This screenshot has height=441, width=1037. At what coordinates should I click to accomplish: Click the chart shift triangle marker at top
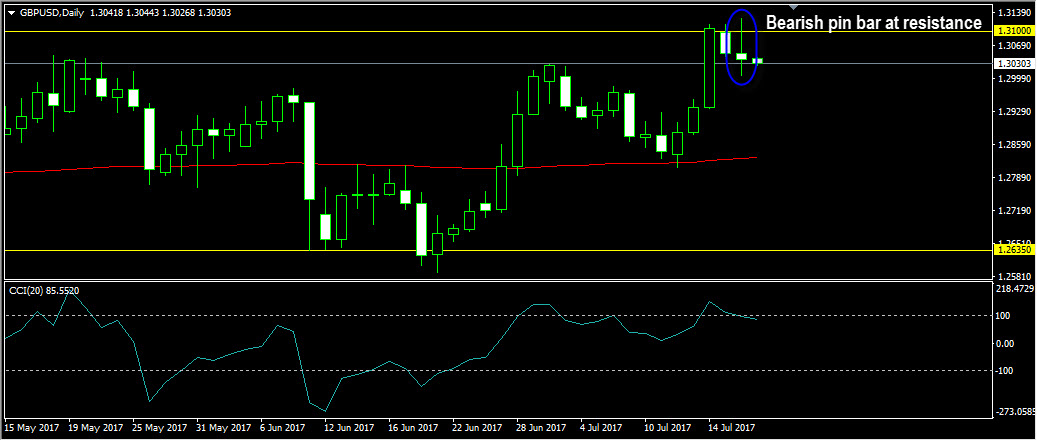(x=794, y=7)
